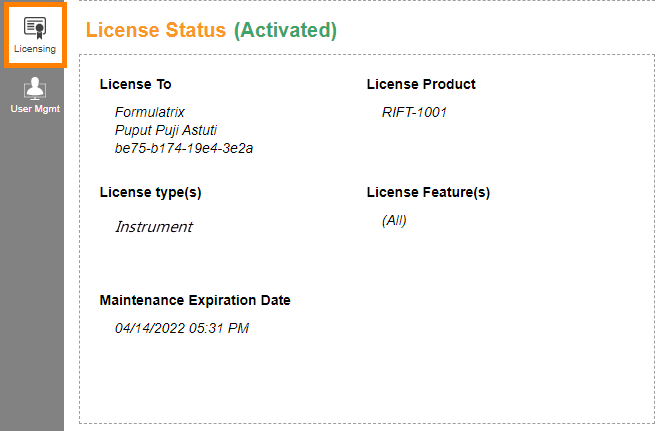Image resolution: width=663 pixels, height=431 pixels.
Task: Select the Licensing text label in sidebar
Action: [x=35, y=48]
